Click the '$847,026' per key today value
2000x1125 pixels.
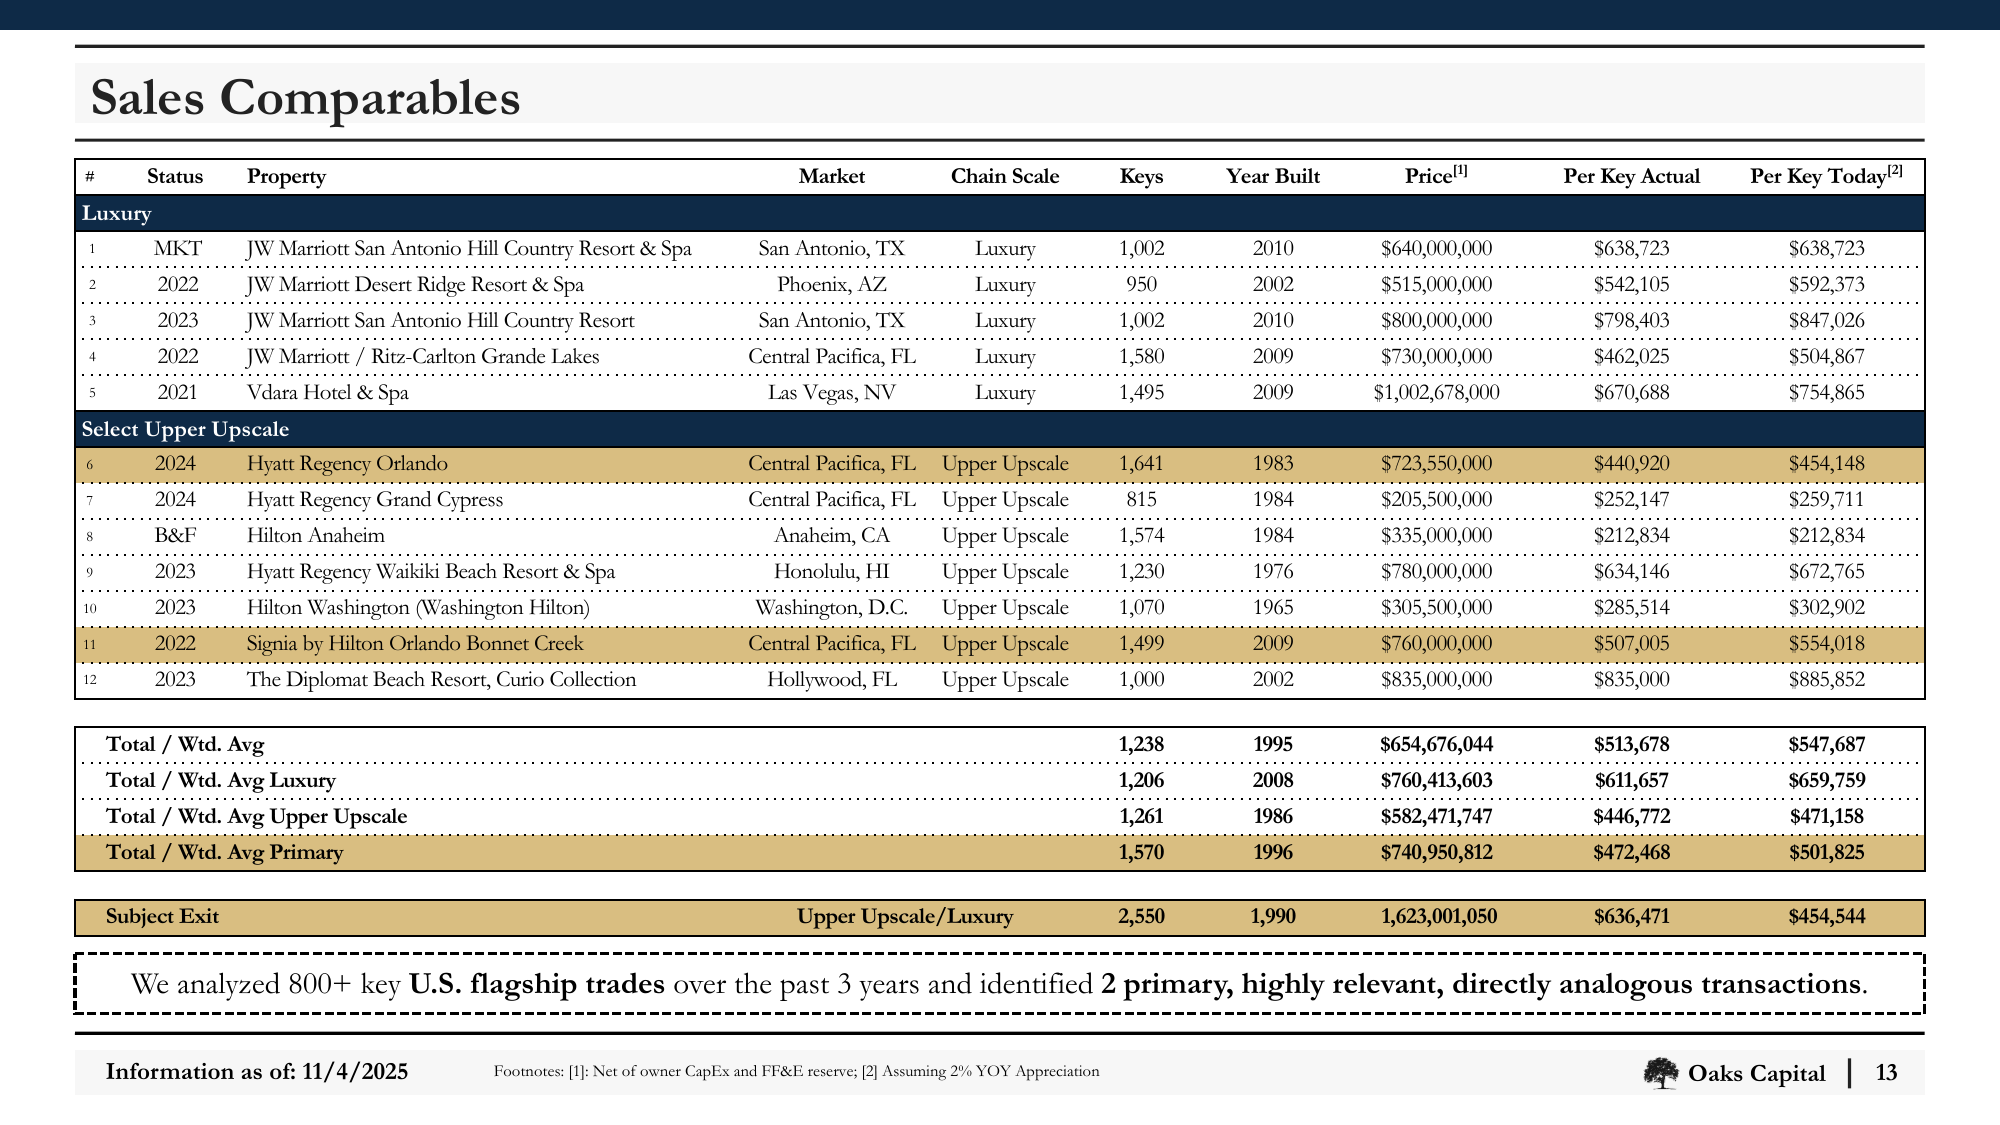click(1827, 320)
